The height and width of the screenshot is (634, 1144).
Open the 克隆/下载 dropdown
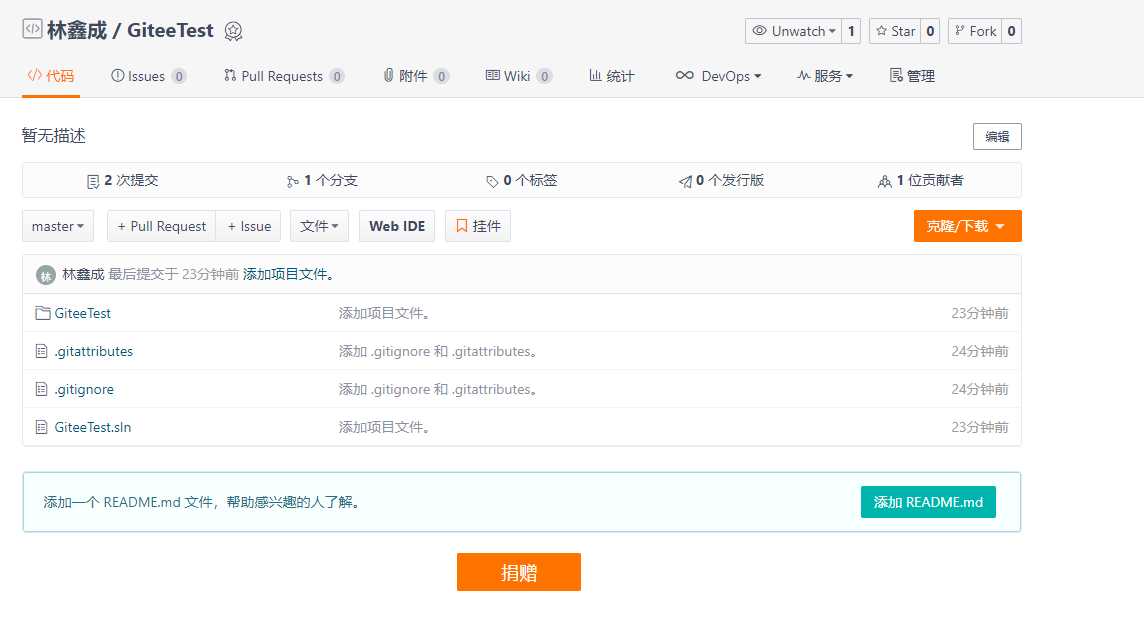click(967, 226)
